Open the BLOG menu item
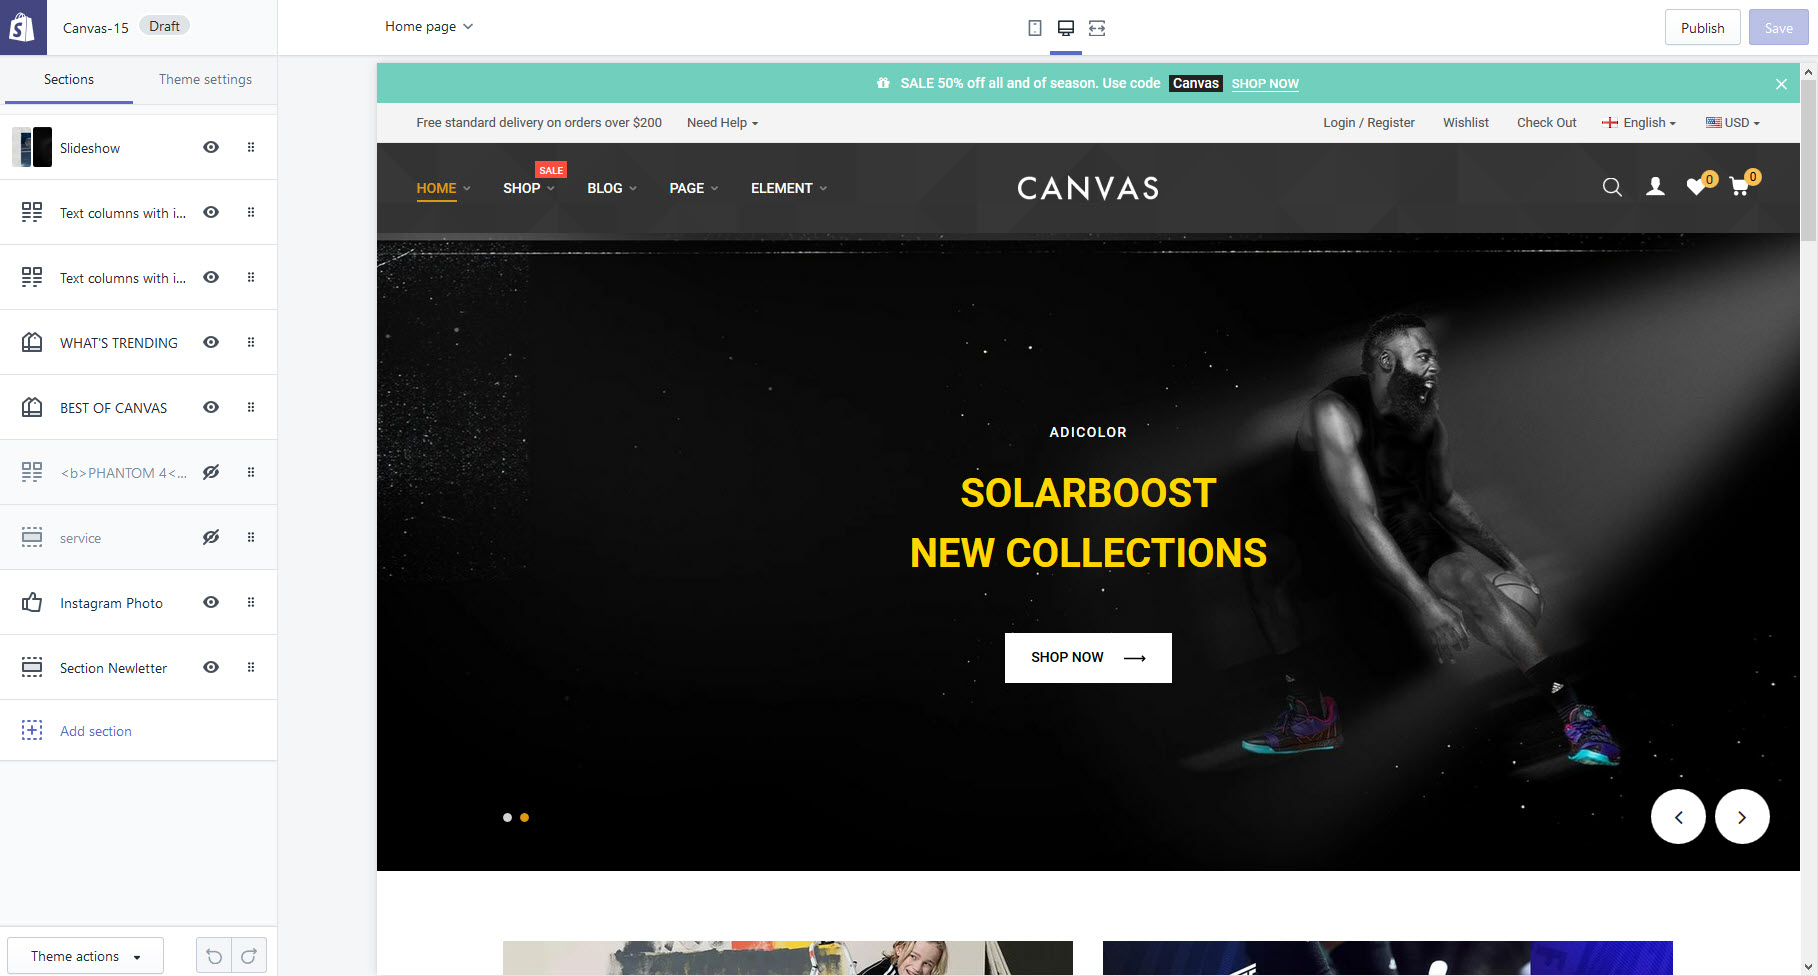Screen dimensions: 1818x976 click(612, 188)
